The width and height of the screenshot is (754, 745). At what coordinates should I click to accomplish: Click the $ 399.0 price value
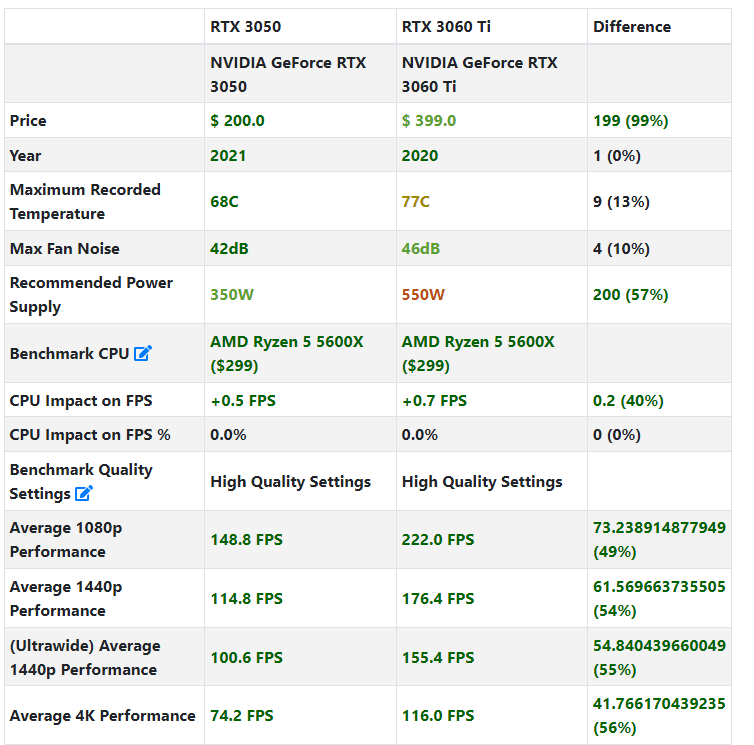(x=429, y=120)
